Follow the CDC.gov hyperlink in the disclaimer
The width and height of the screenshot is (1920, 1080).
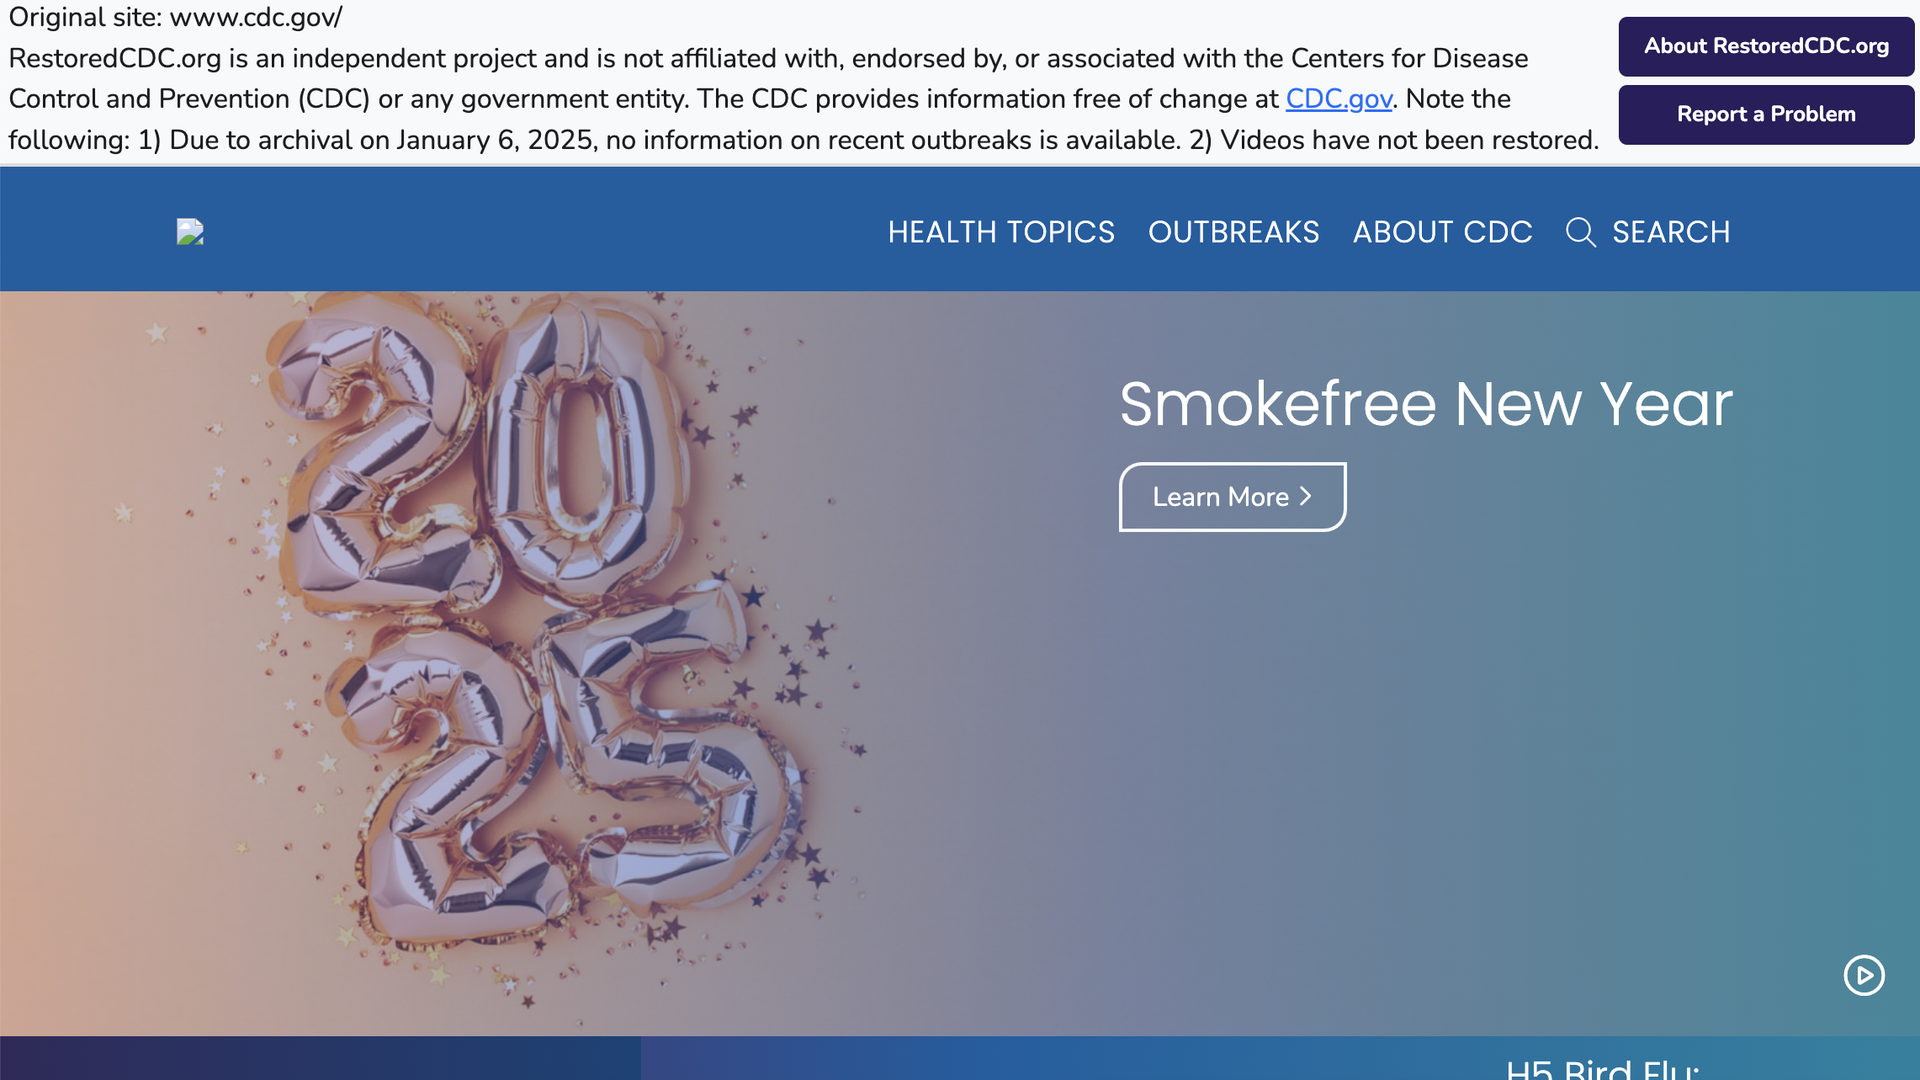coord(1338,99)
